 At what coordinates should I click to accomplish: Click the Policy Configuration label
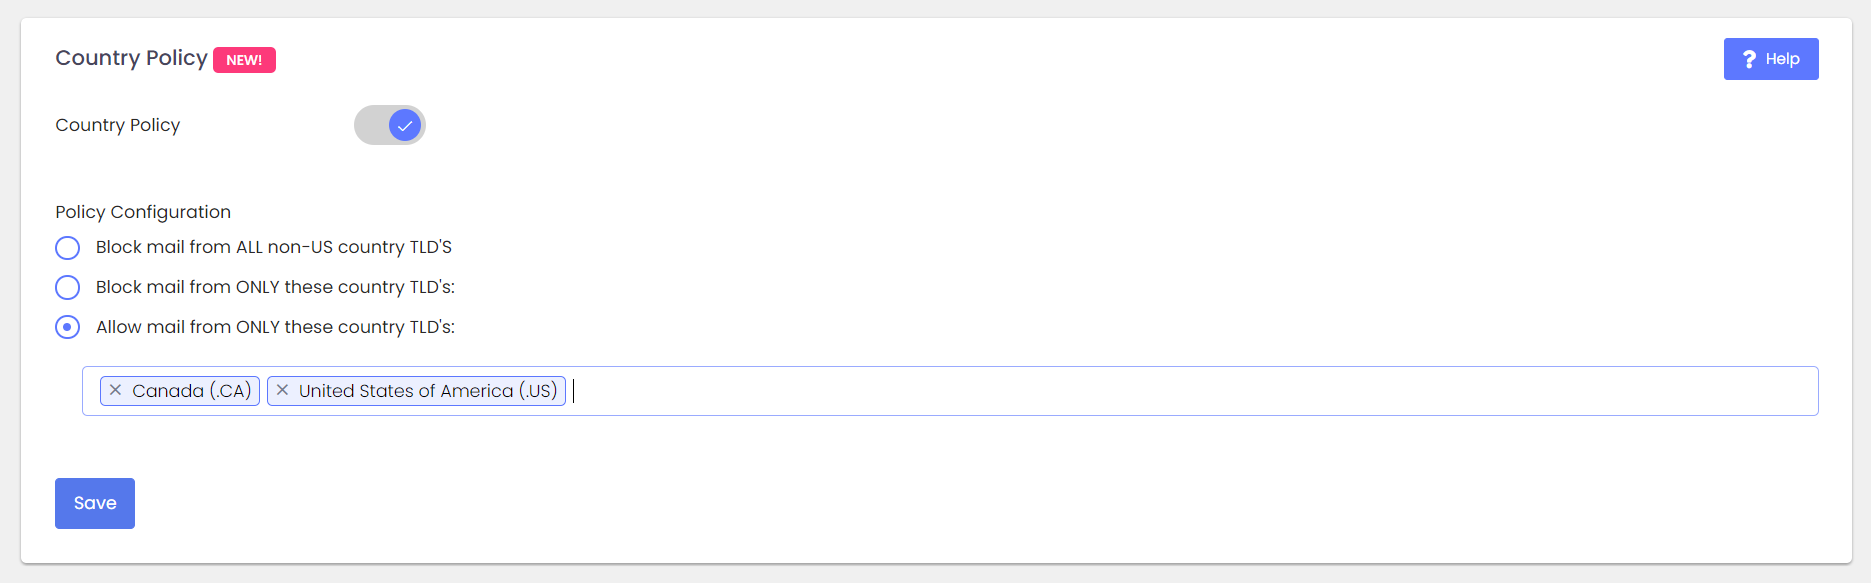143,212
